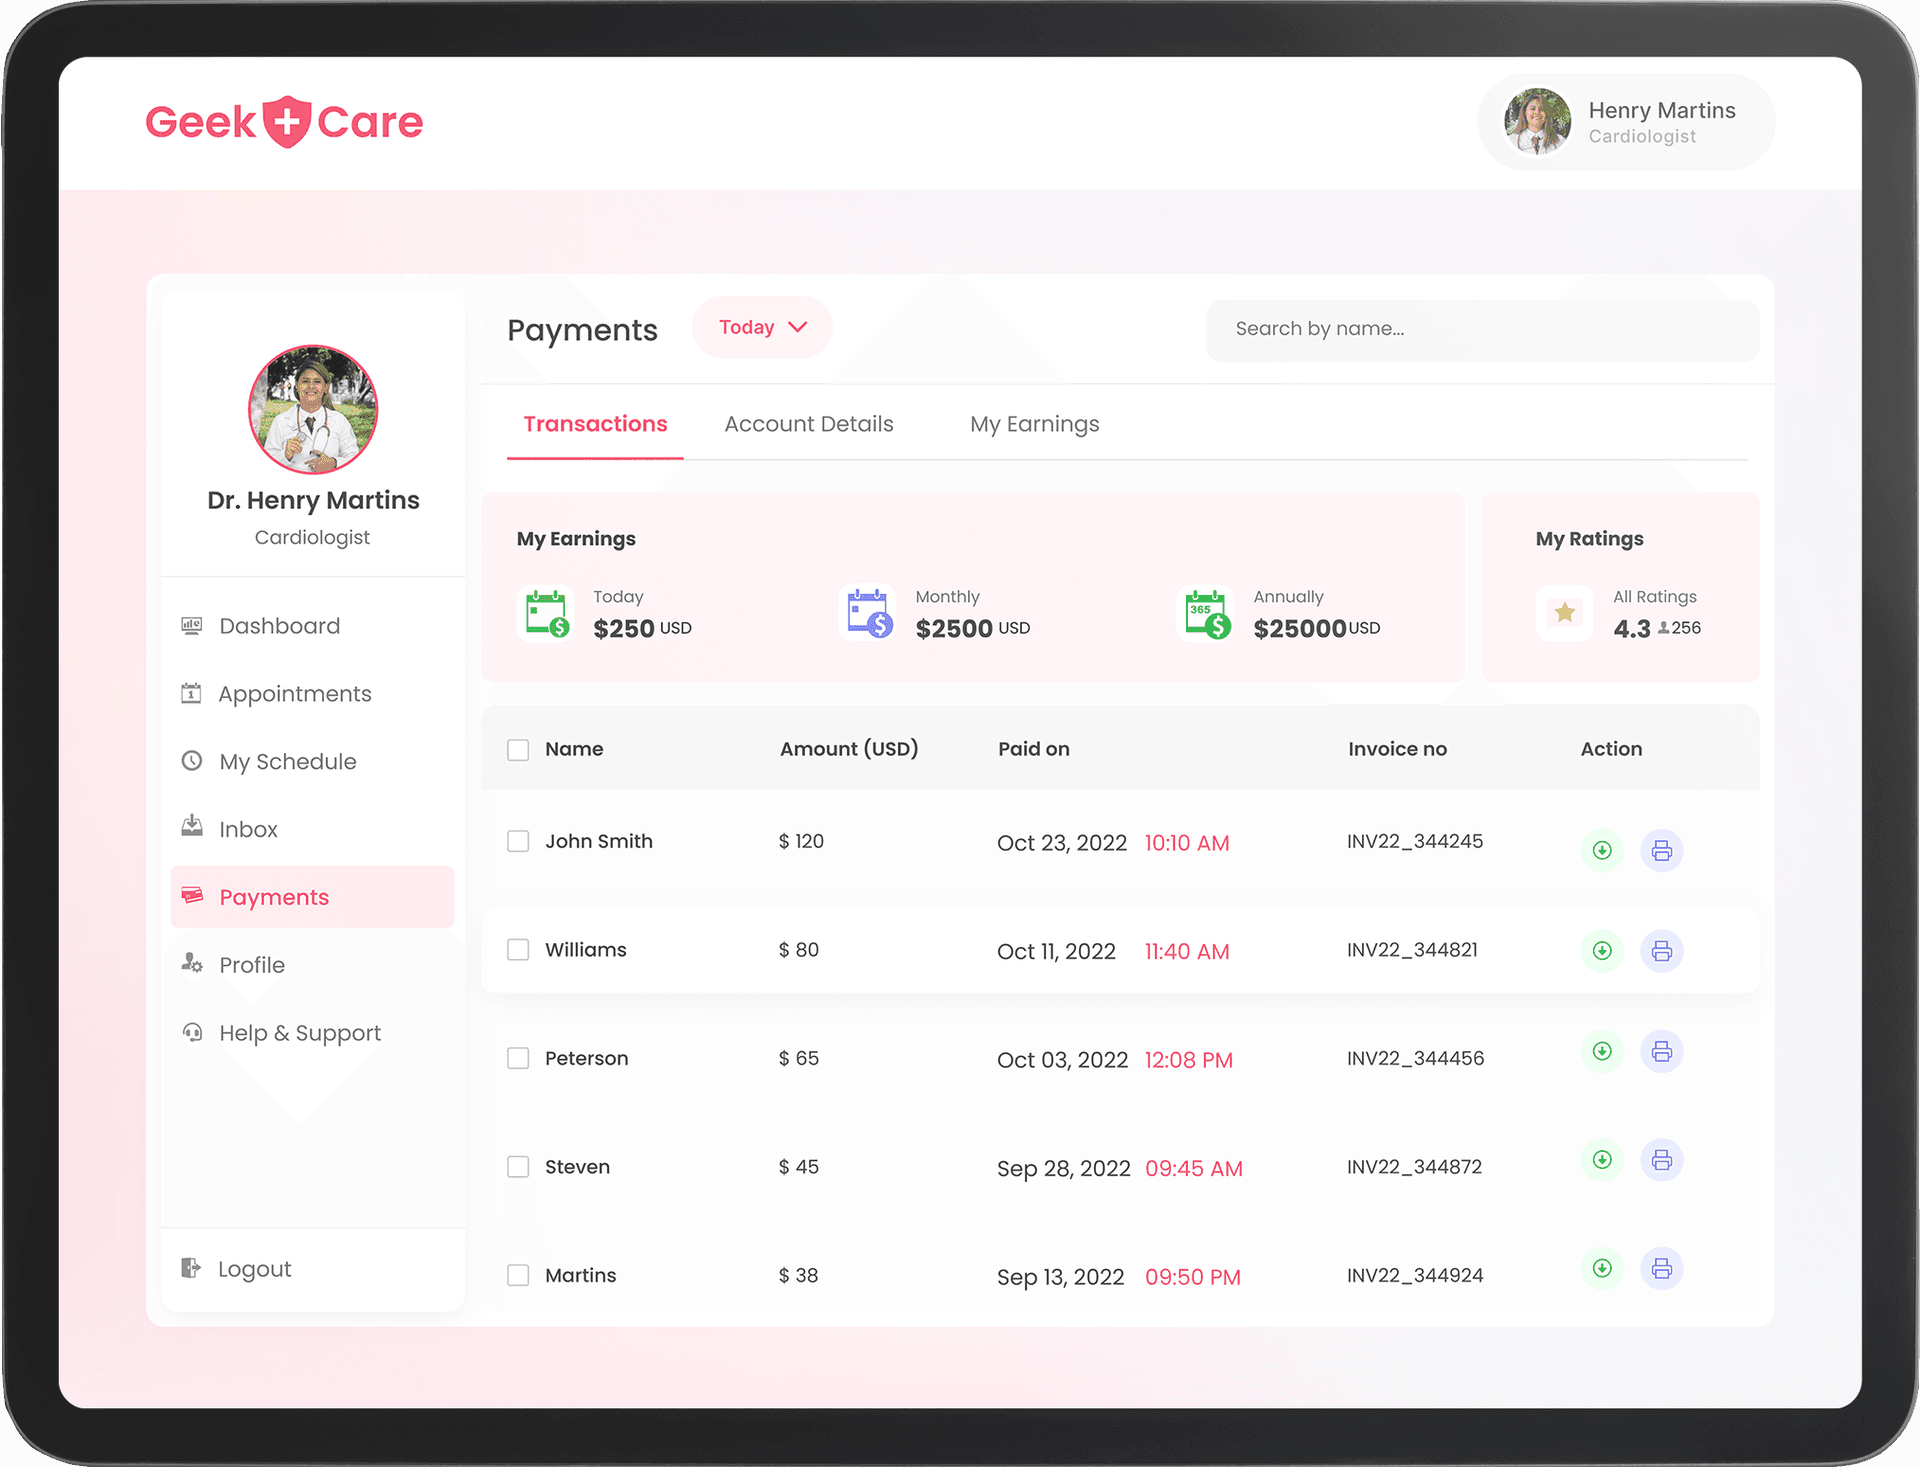Image resolution: width=1920 pixels, height=1467 pixels.
Task: Check the Williams row checkbox
Action: pyautogui.click(x=518, y=949)
